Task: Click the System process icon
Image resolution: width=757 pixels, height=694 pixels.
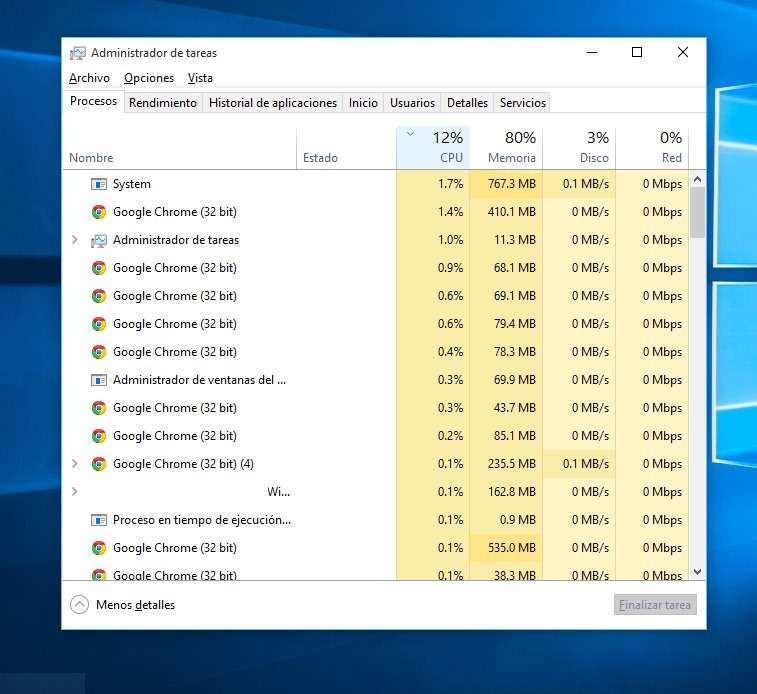Action: click(99, 184)
